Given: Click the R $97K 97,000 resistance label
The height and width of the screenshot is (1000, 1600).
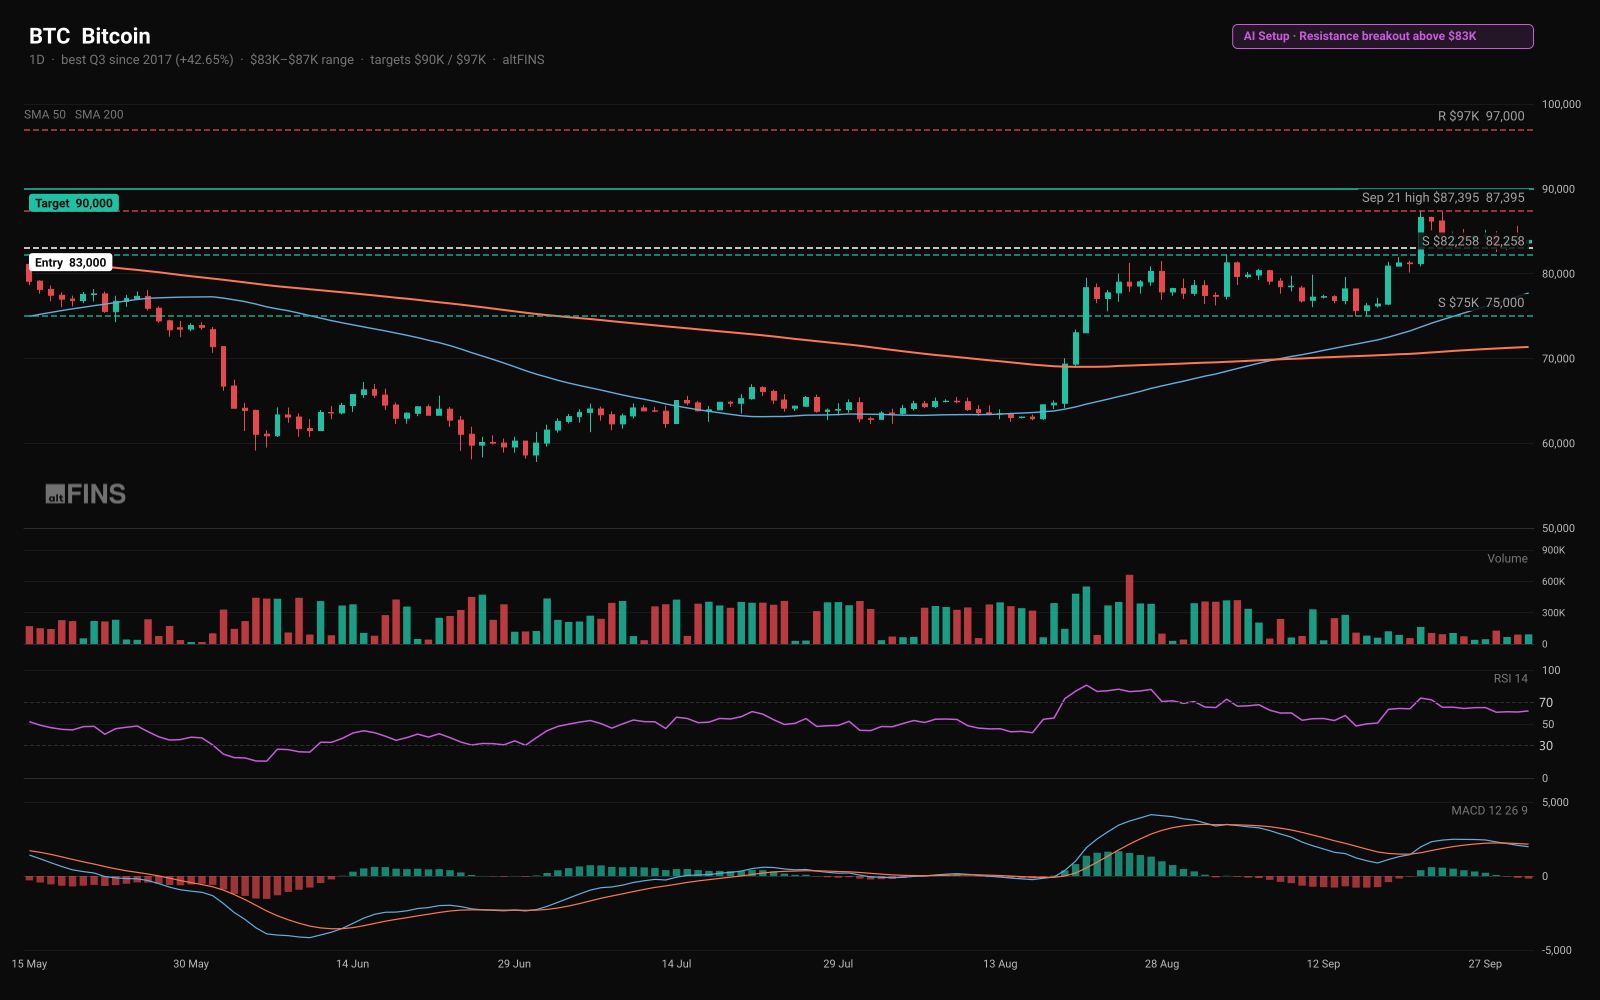Looking at the screenshot, I should pos(1481,116).
